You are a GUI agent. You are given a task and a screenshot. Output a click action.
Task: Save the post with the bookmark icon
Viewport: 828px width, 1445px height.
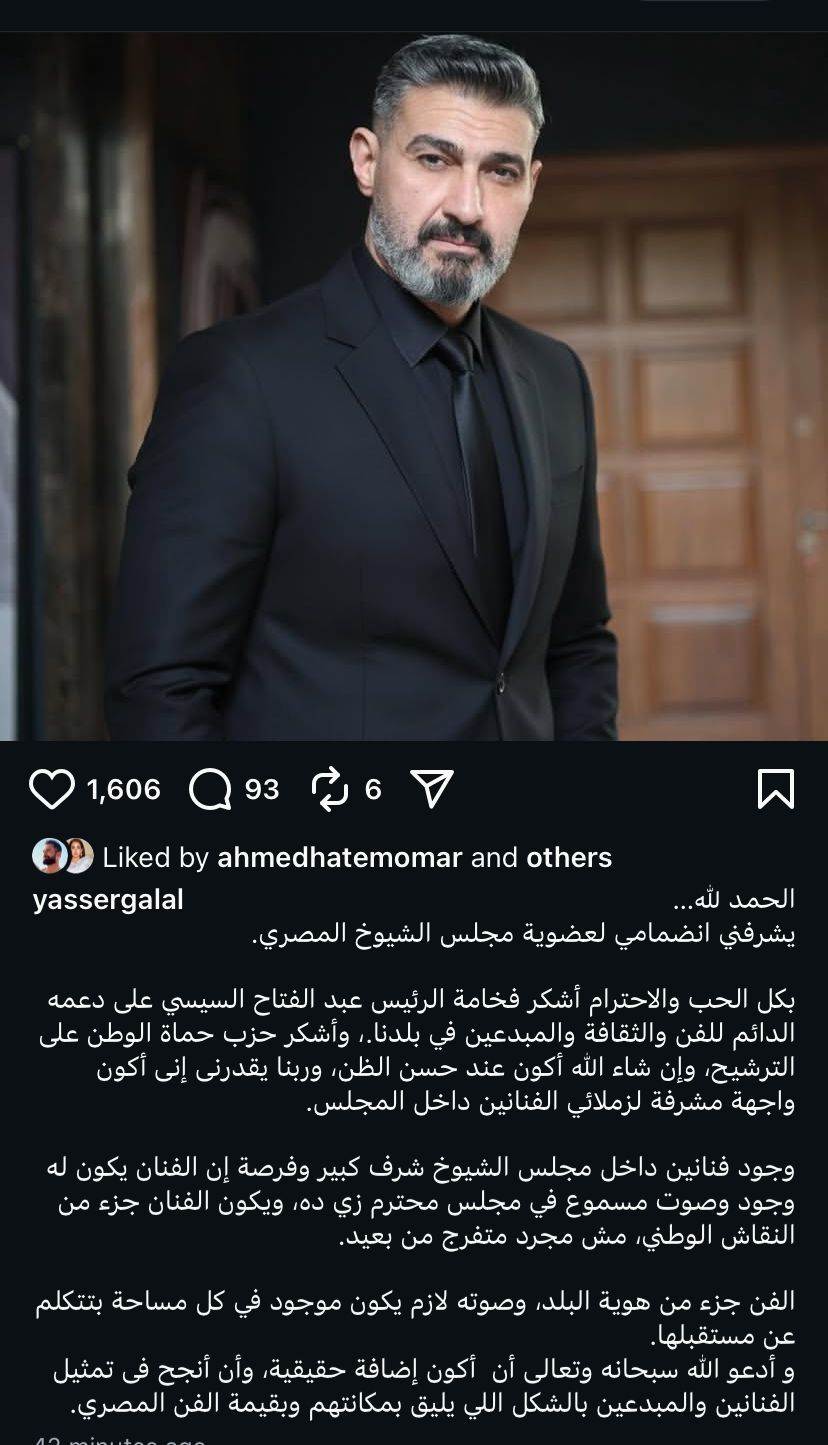coord(776,789)
